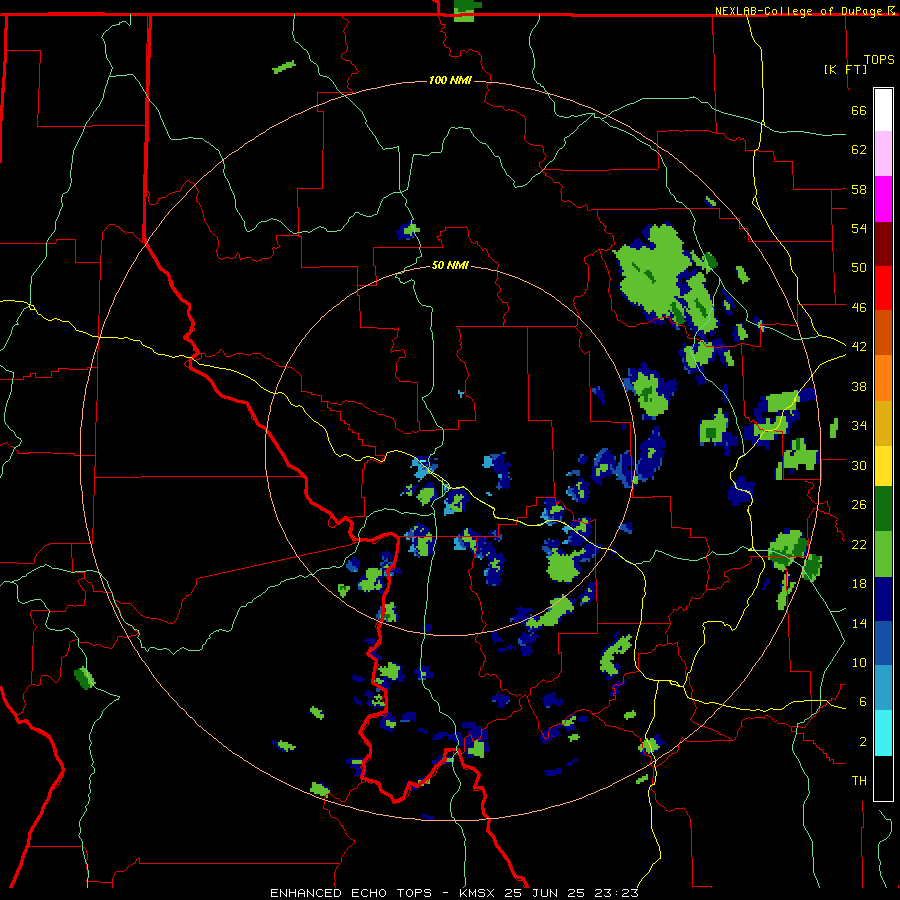Click the legend value "18"
Viewport: 900px width, 900px height.
[x=859, y=584]
